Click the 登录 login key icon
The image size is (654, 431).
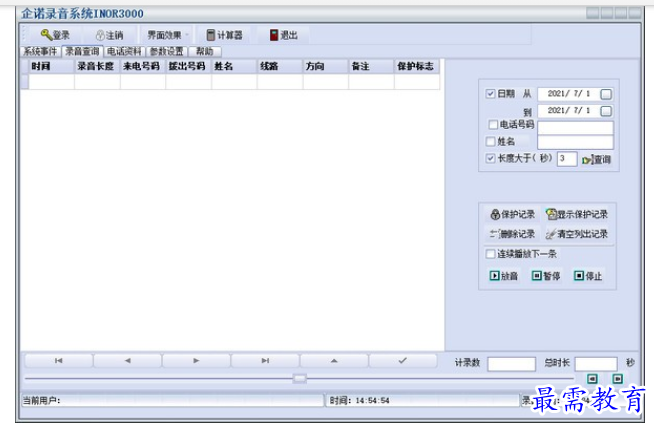46,35
